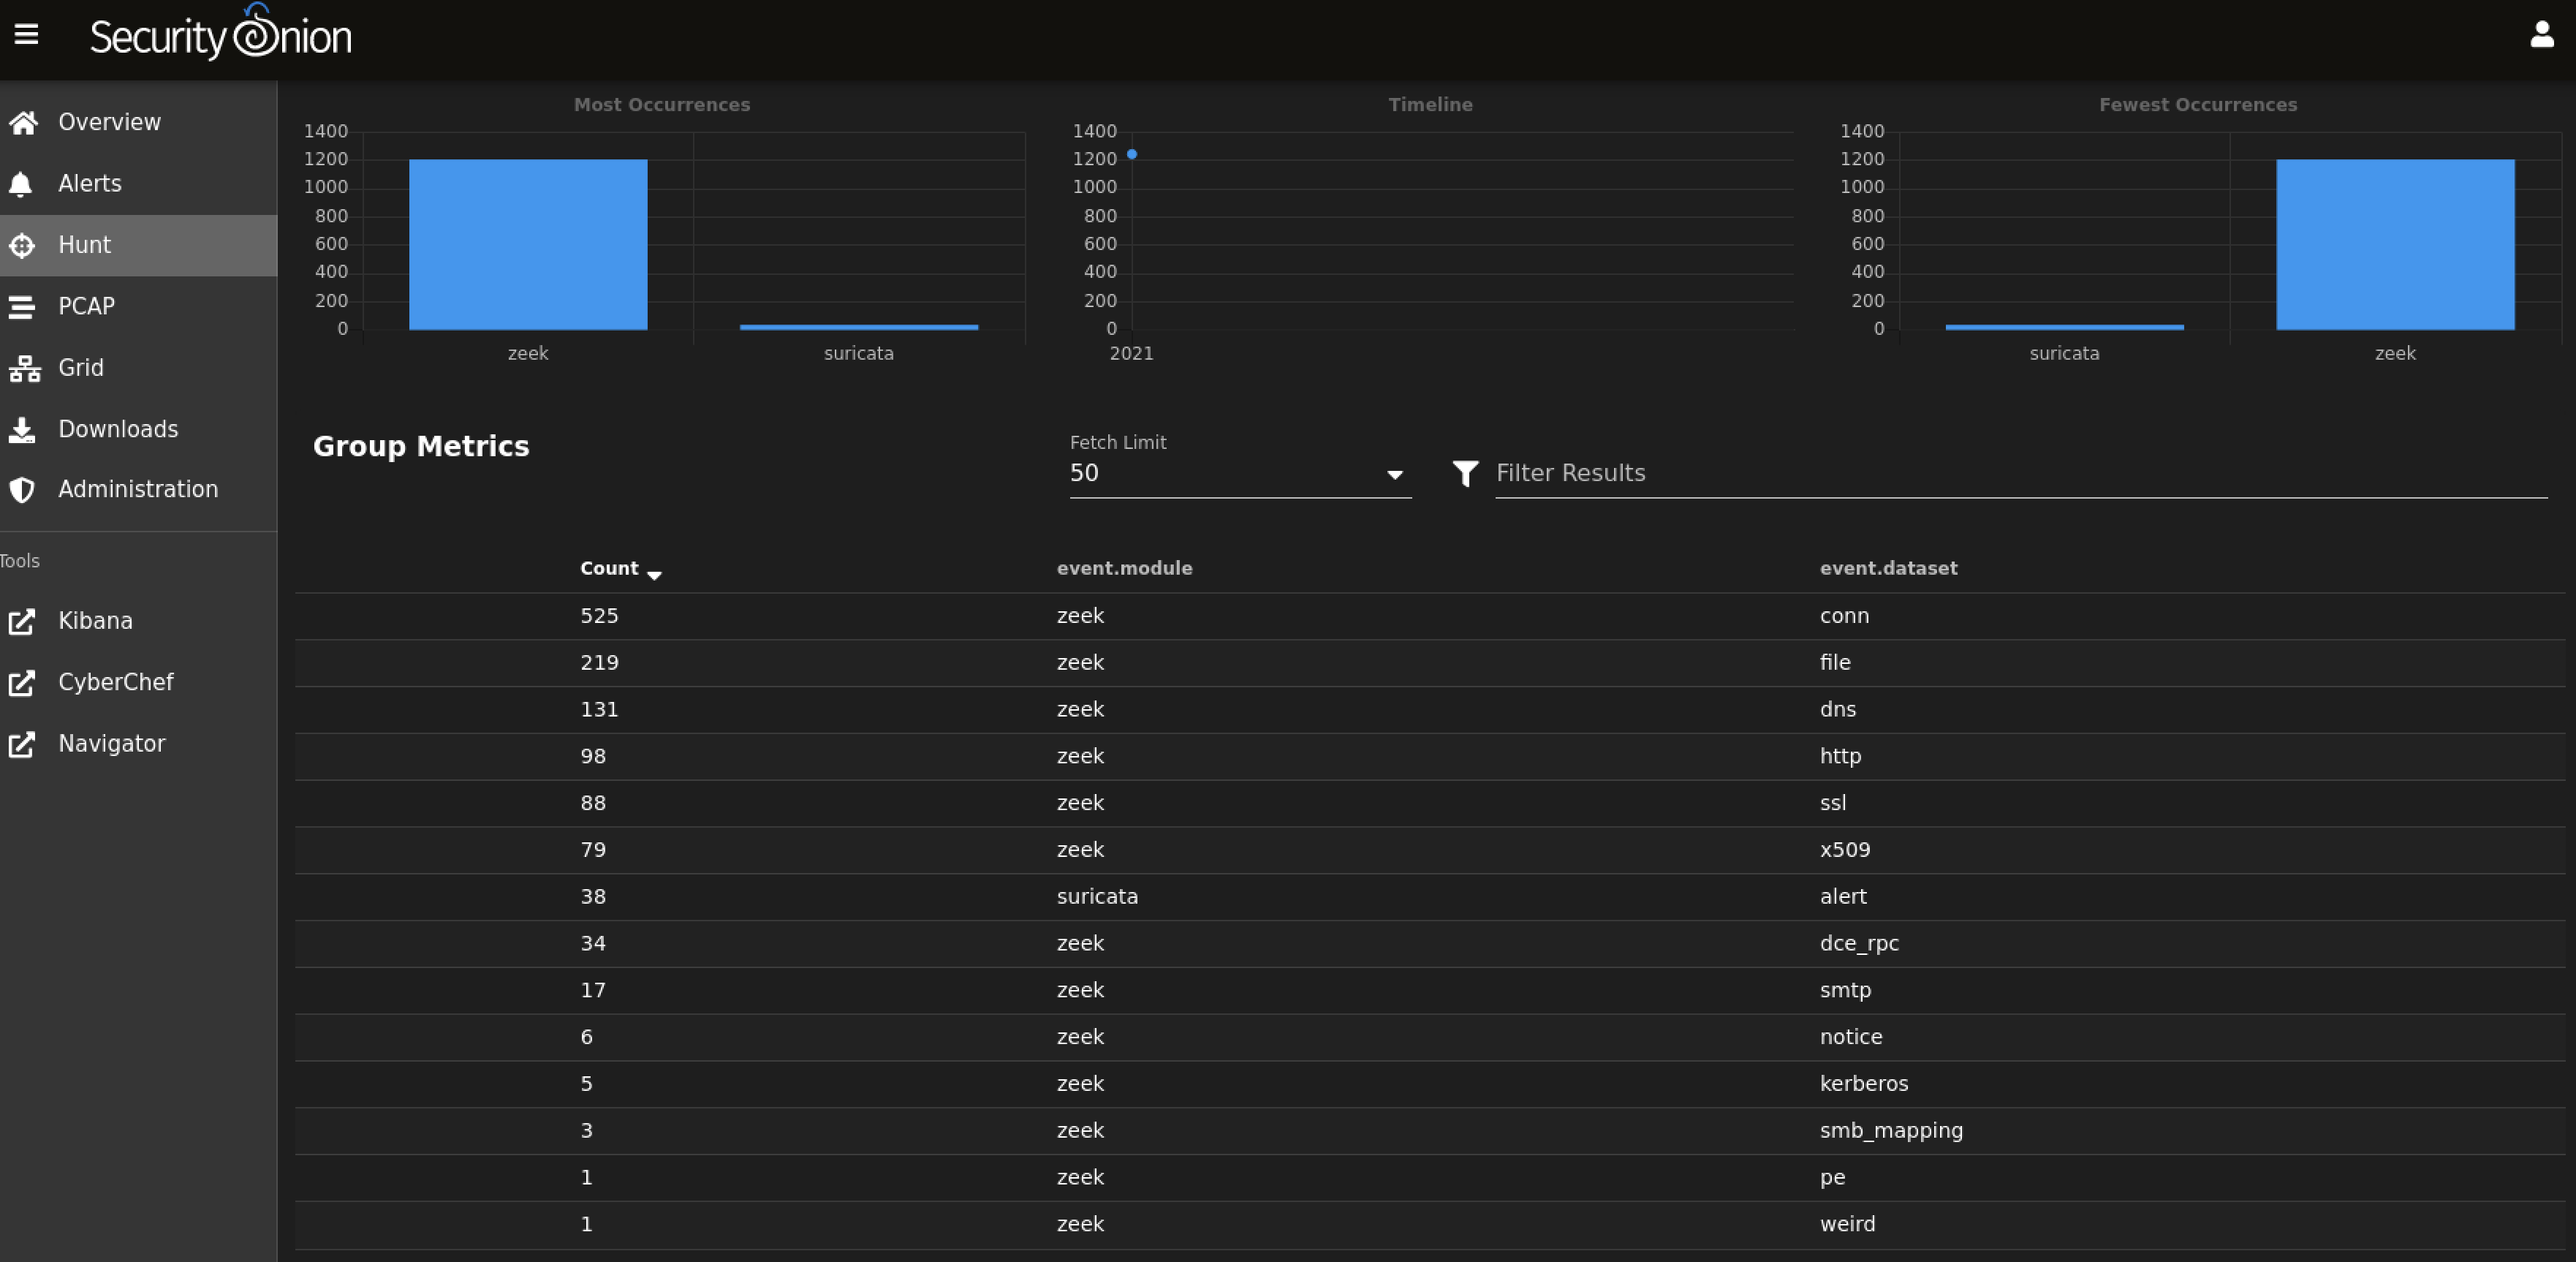The image size is (2576, 1262).
Task: Launch Kibana from Tools
Action: [138, 621]
